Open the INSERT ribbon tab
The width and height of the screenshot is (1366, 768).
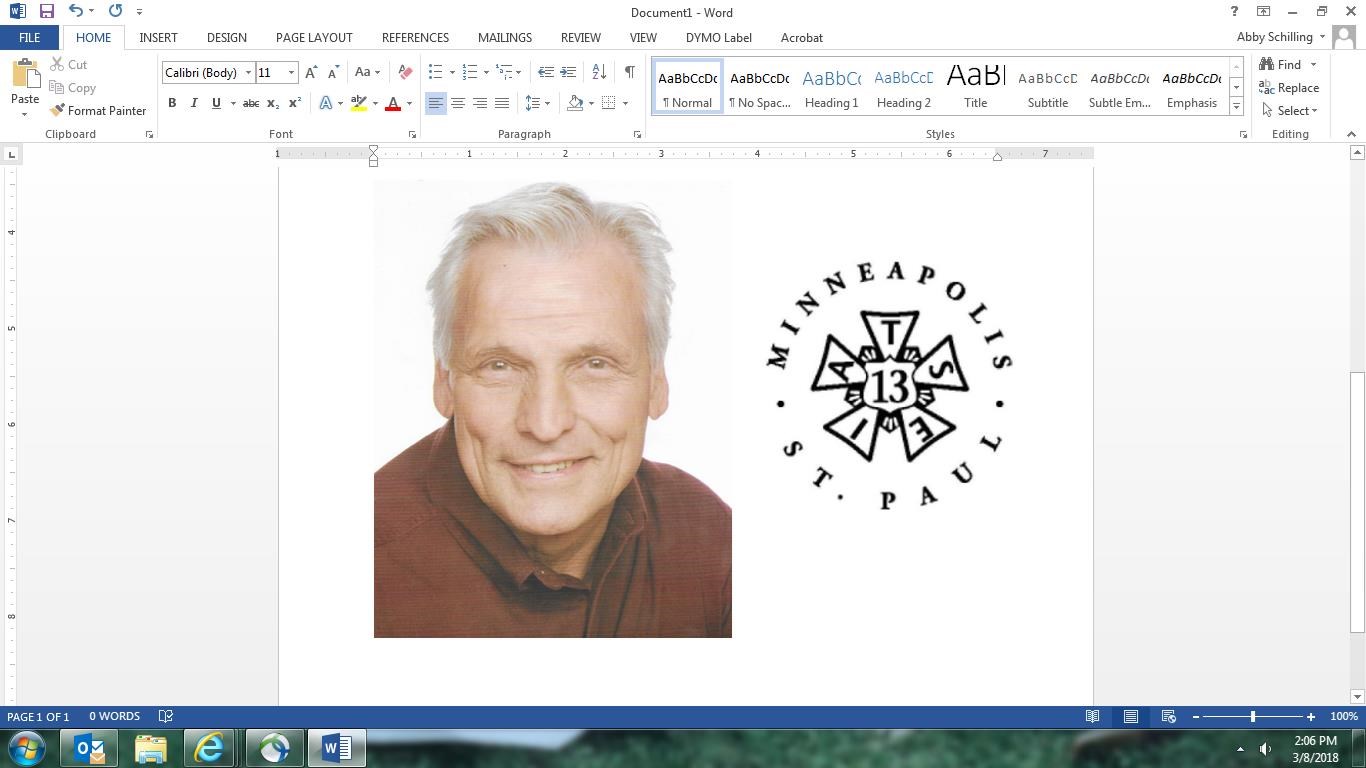tap(158, 37)
